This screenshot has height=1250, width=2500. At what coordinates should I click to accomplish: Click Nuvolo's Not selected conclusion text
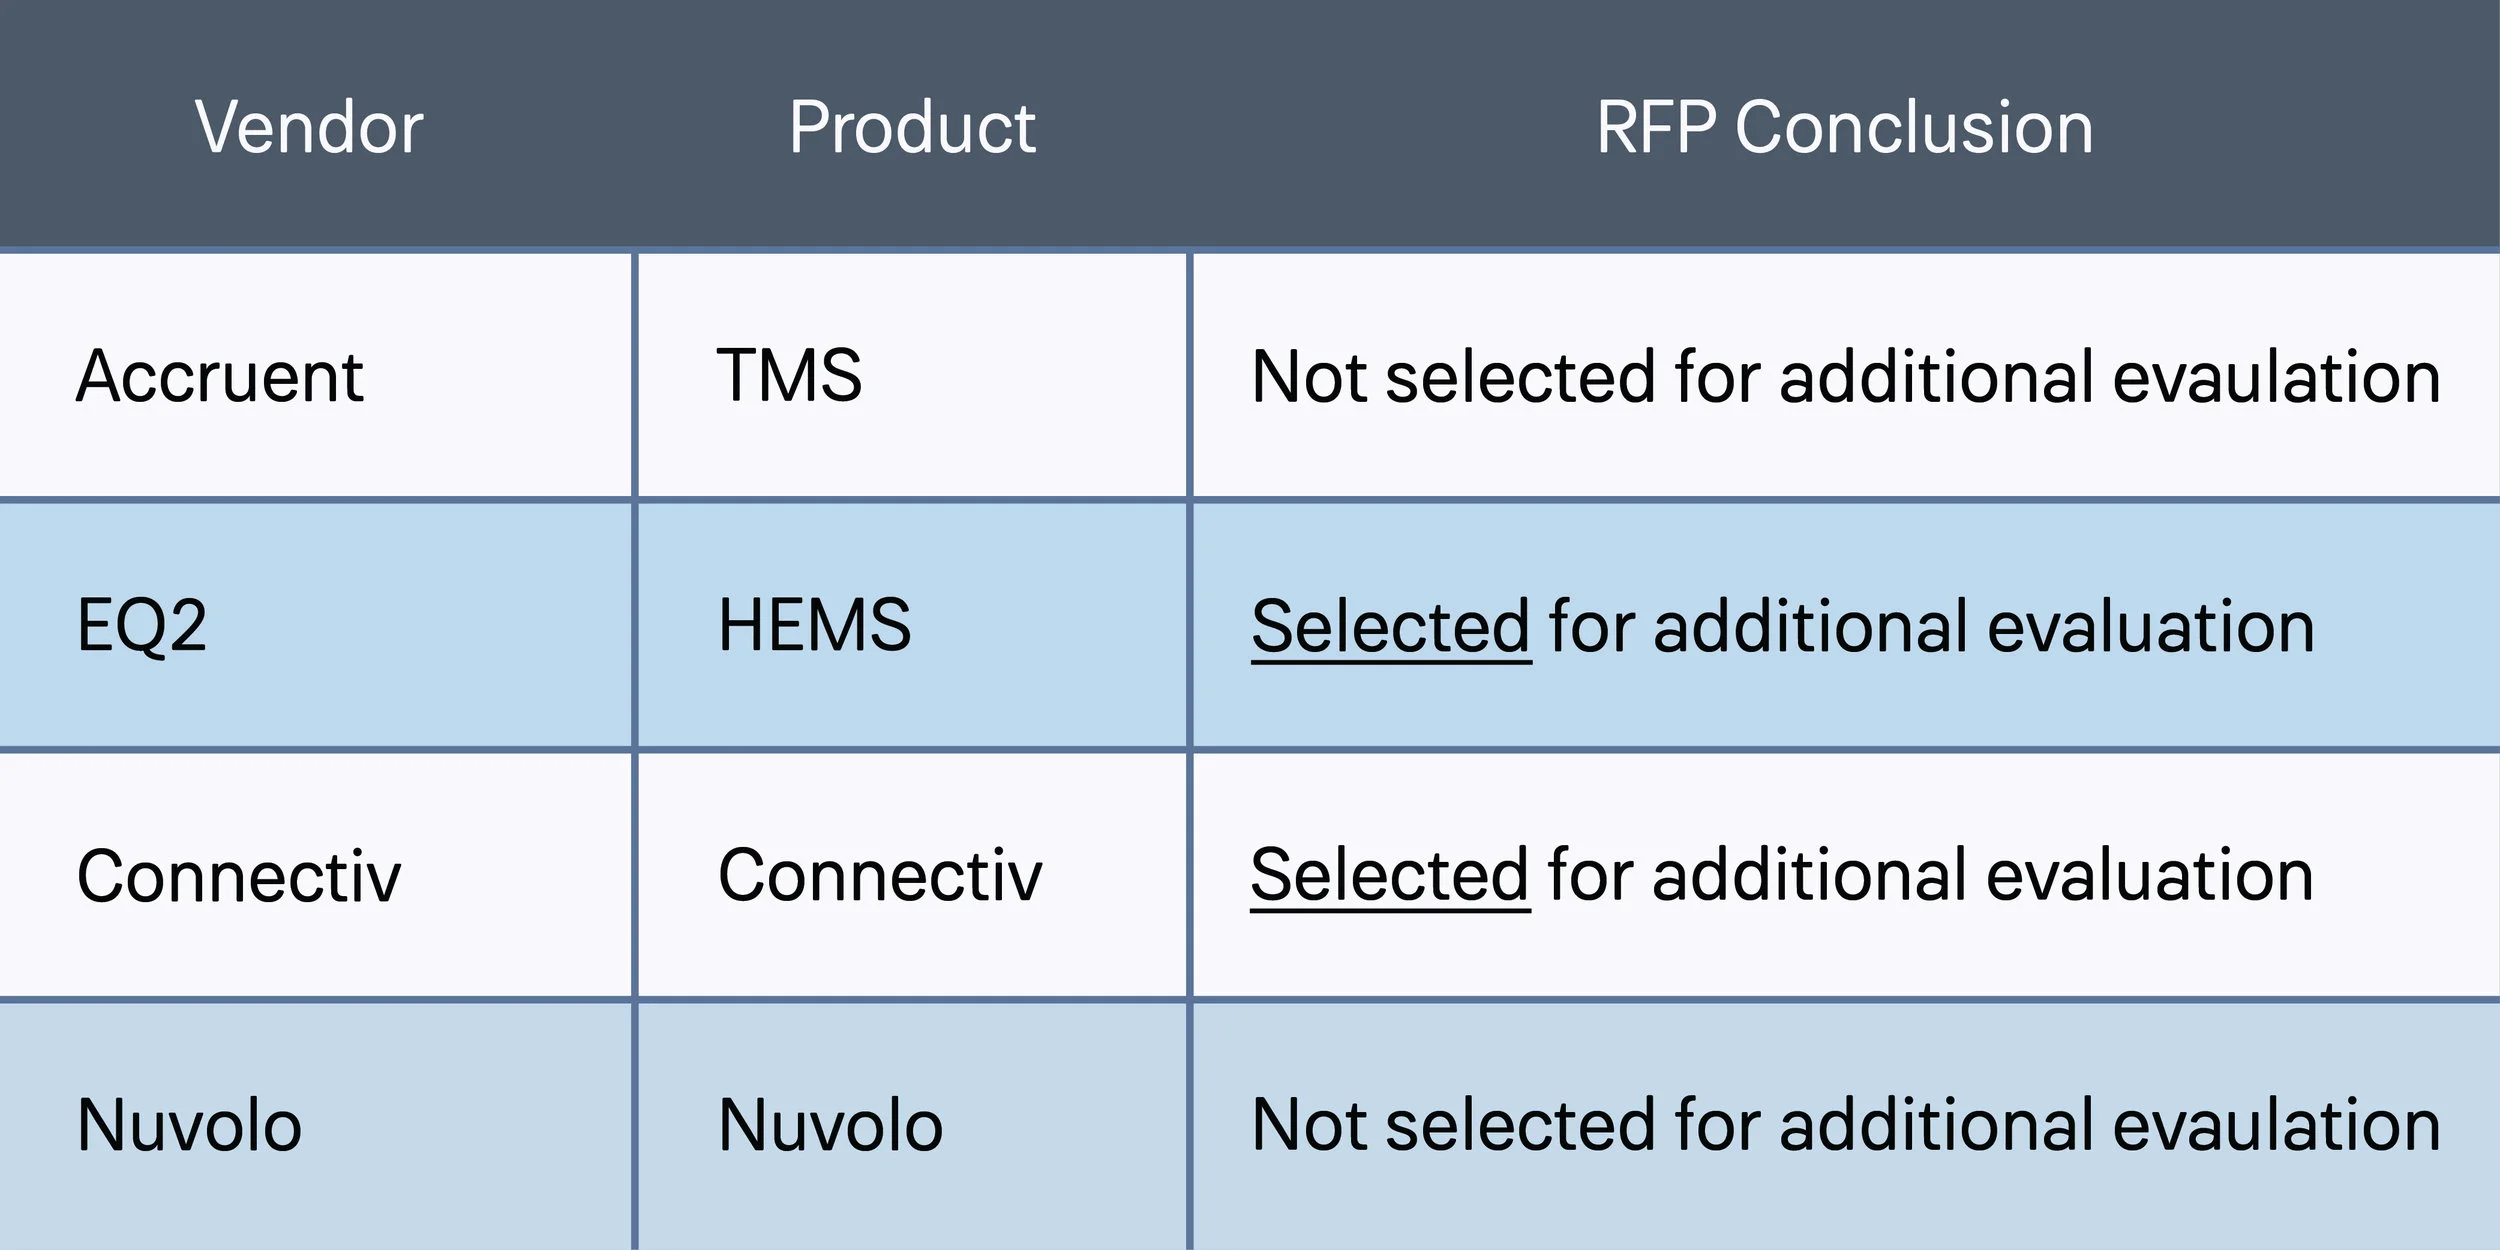coord(1846,1125)
